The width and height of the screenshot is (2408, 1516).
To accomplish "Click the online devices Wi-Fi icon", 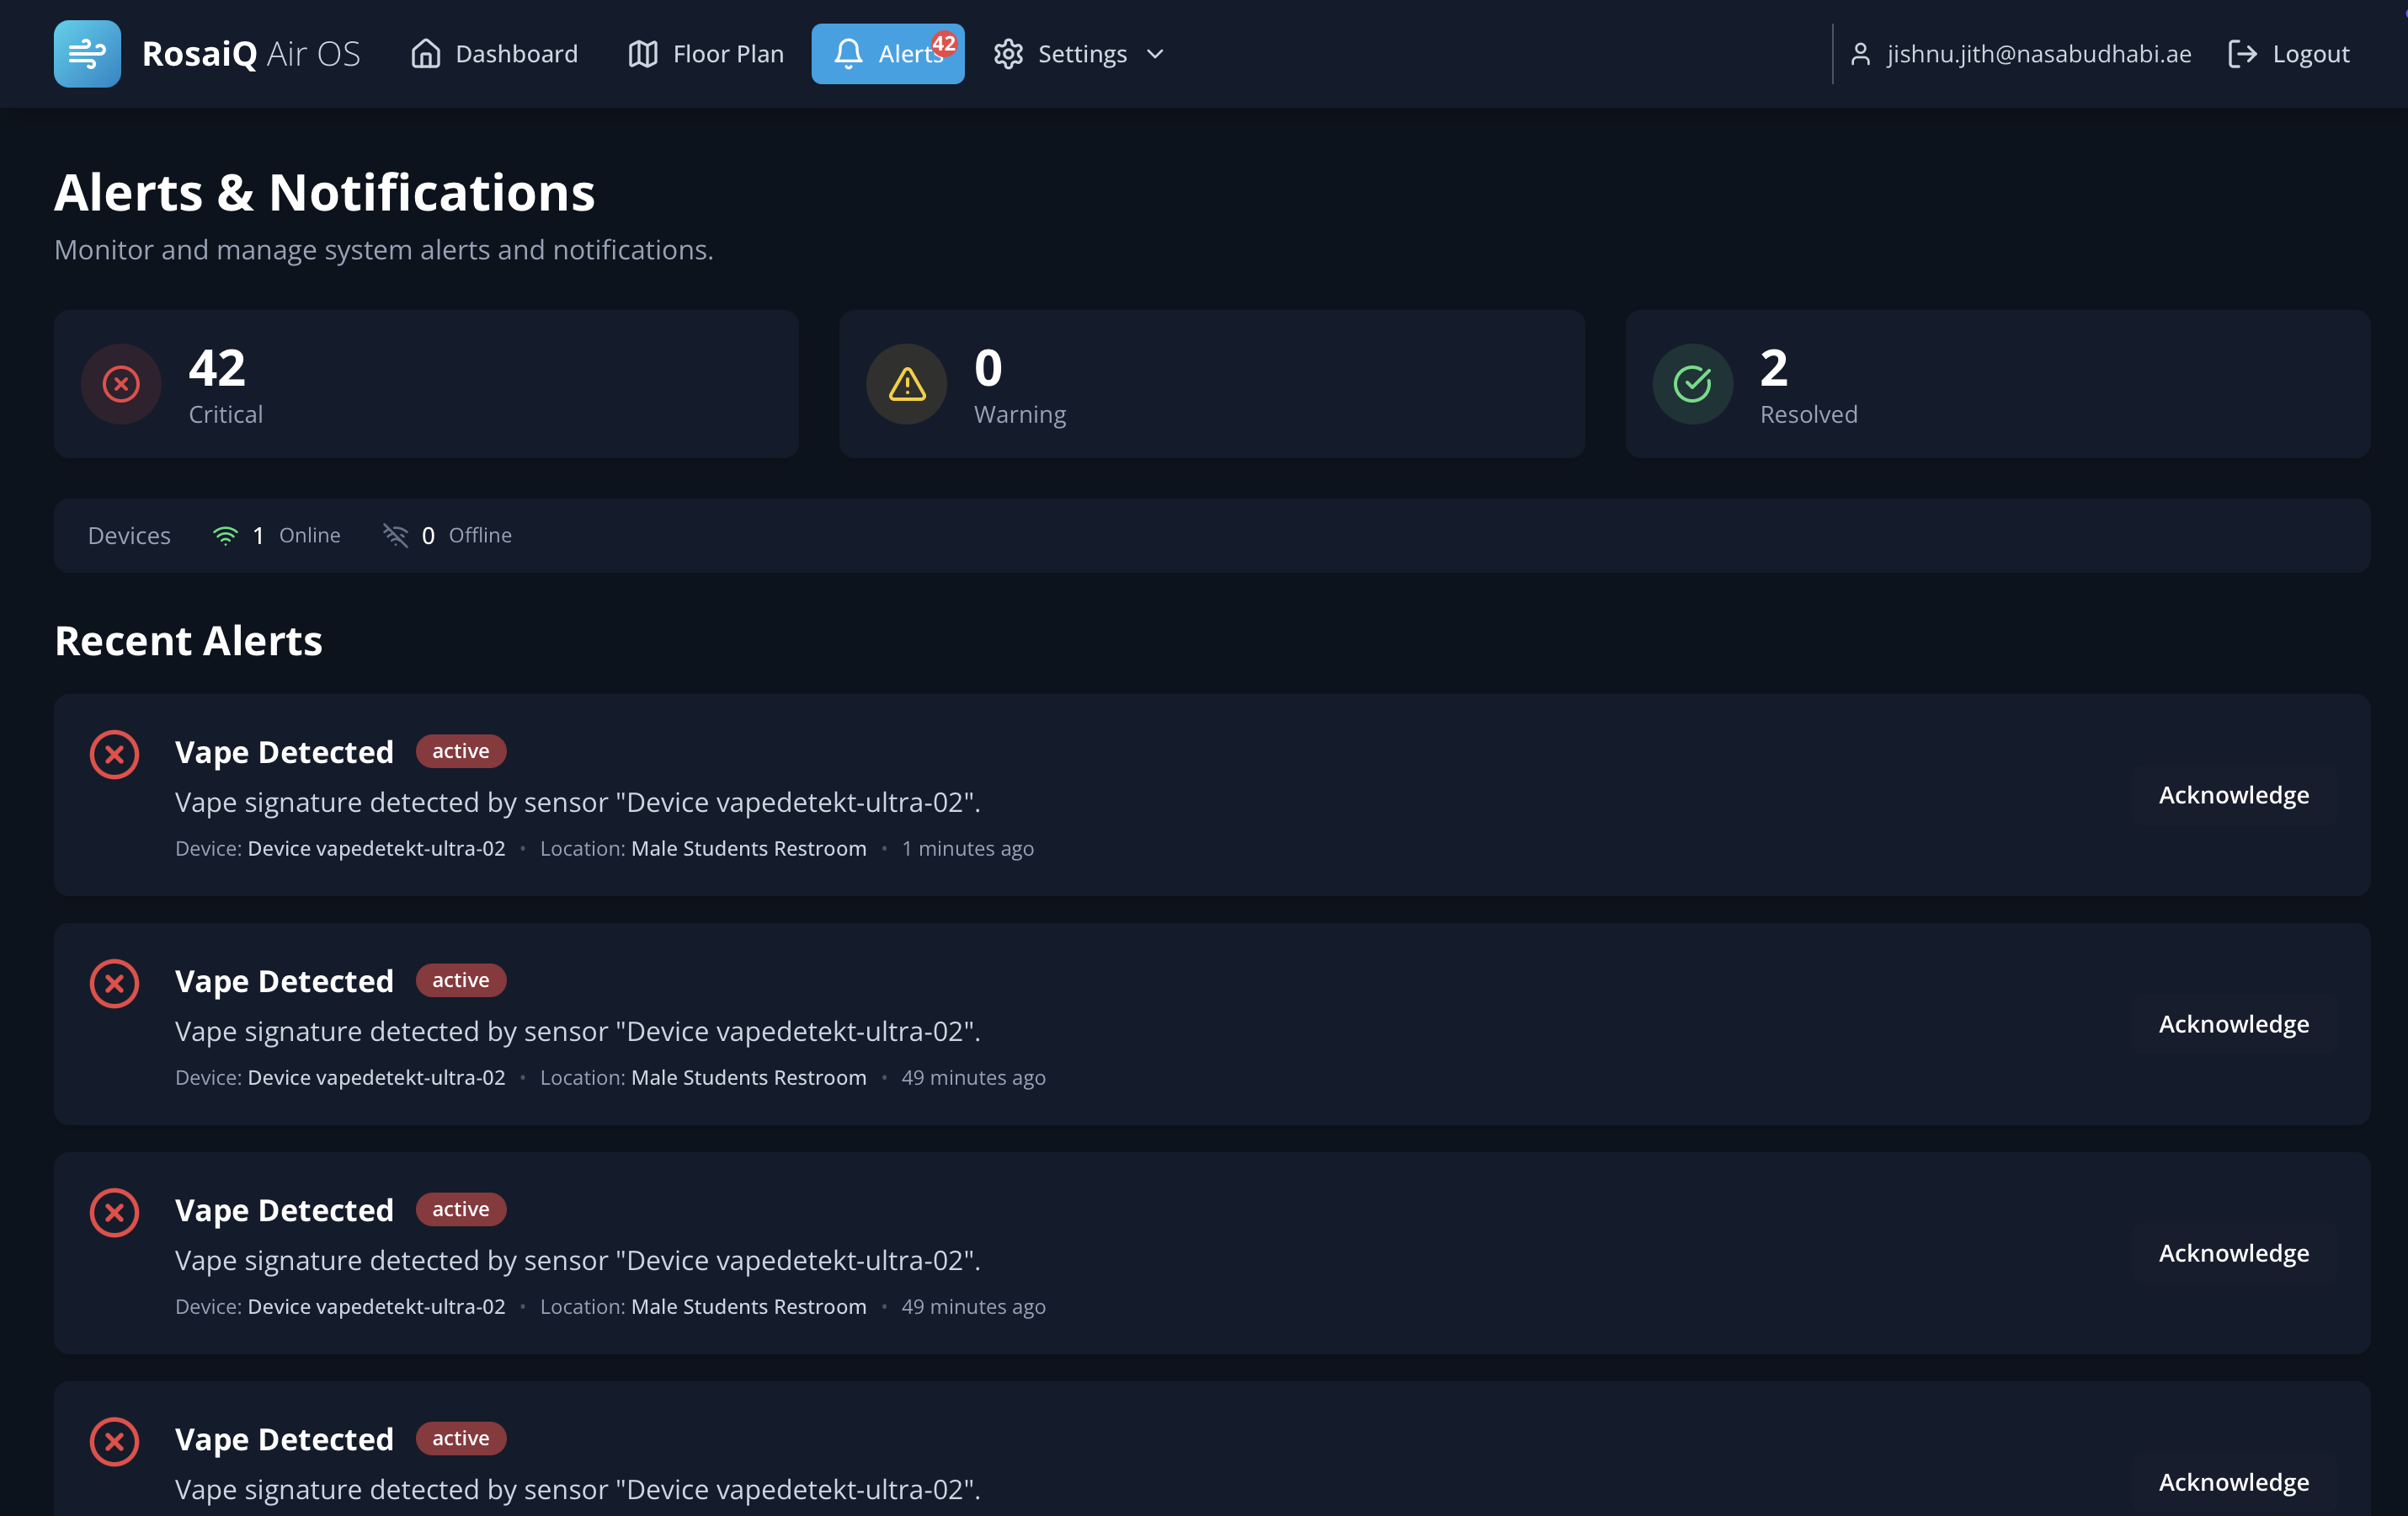I will point(225,535).
